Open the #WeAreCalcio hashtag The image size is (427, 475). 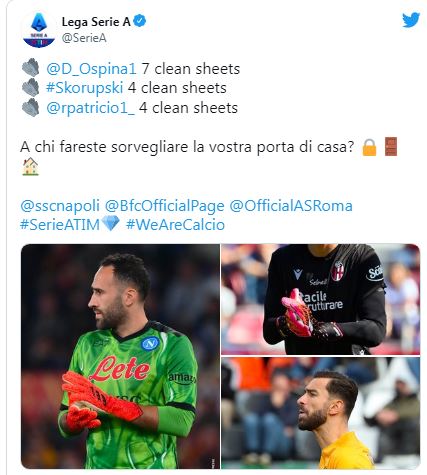(175, 225)
